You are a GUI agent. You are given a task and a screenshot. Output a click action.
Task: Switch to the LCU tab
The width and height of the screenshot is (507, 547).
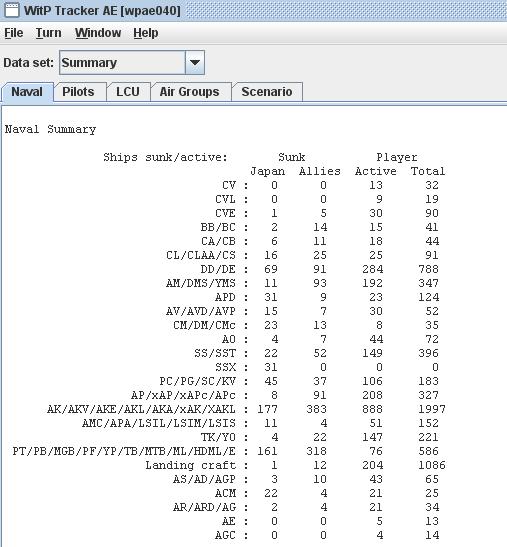(128, 92)
